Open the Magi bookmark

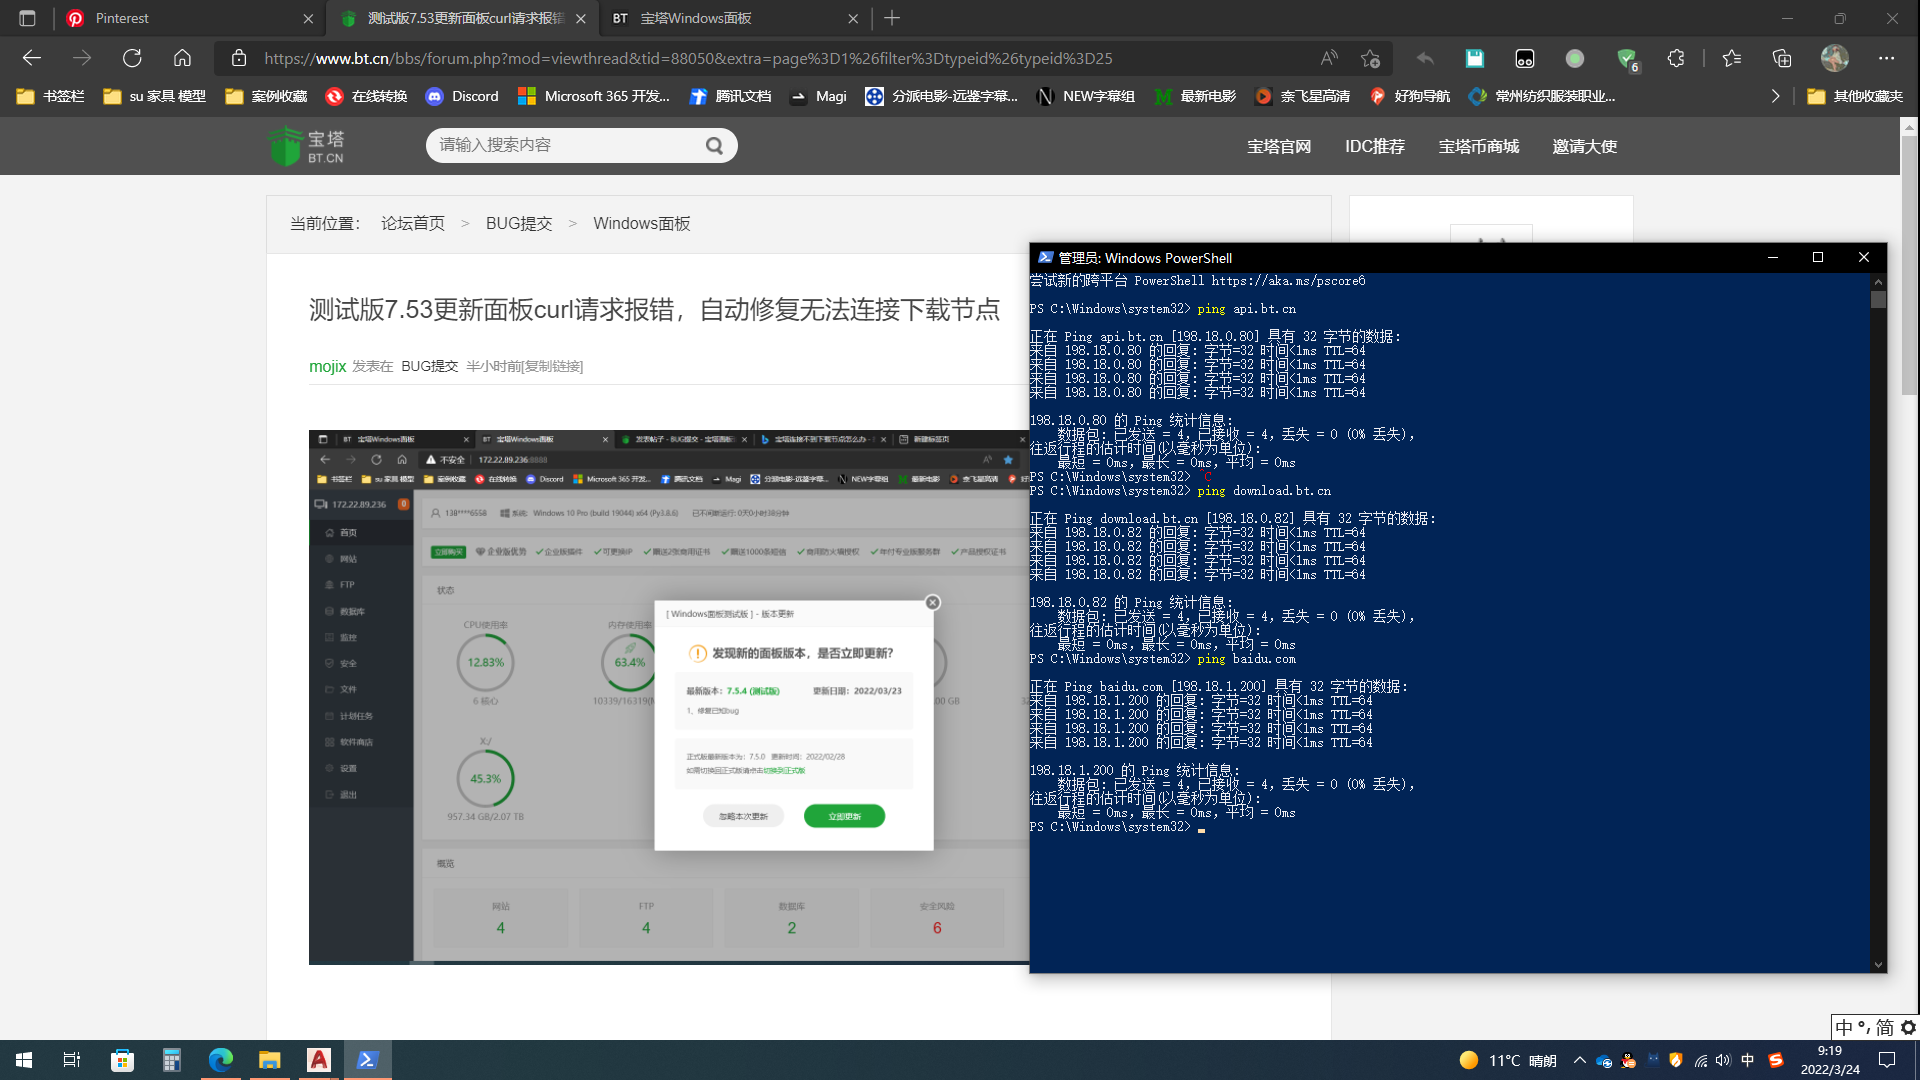pos(818,96)
